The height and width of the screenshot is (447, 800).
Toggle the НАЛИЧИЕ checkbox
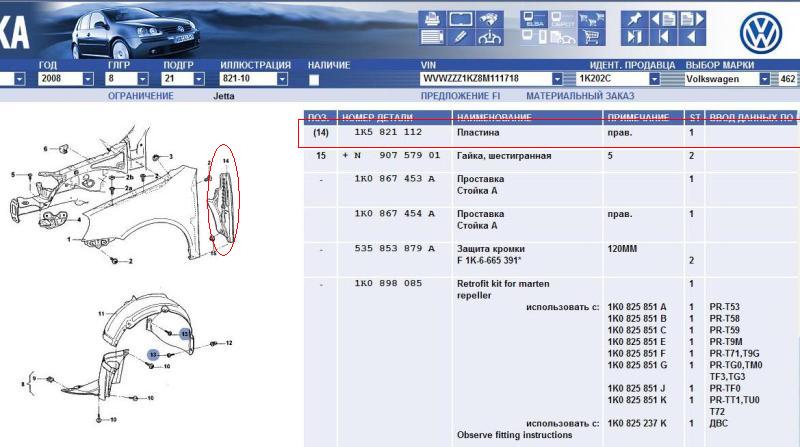314,80
